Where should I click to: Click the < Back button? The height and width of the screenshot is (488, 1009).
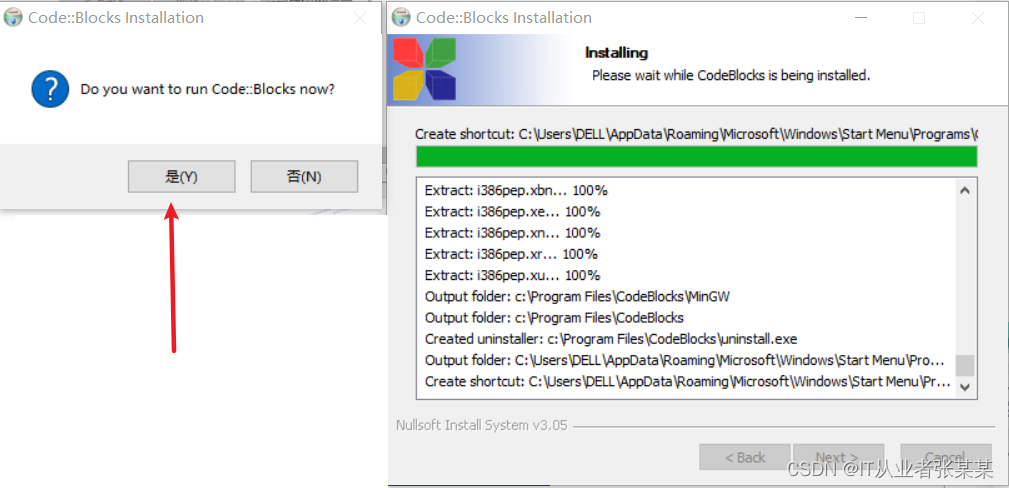(x=745, y=458)
